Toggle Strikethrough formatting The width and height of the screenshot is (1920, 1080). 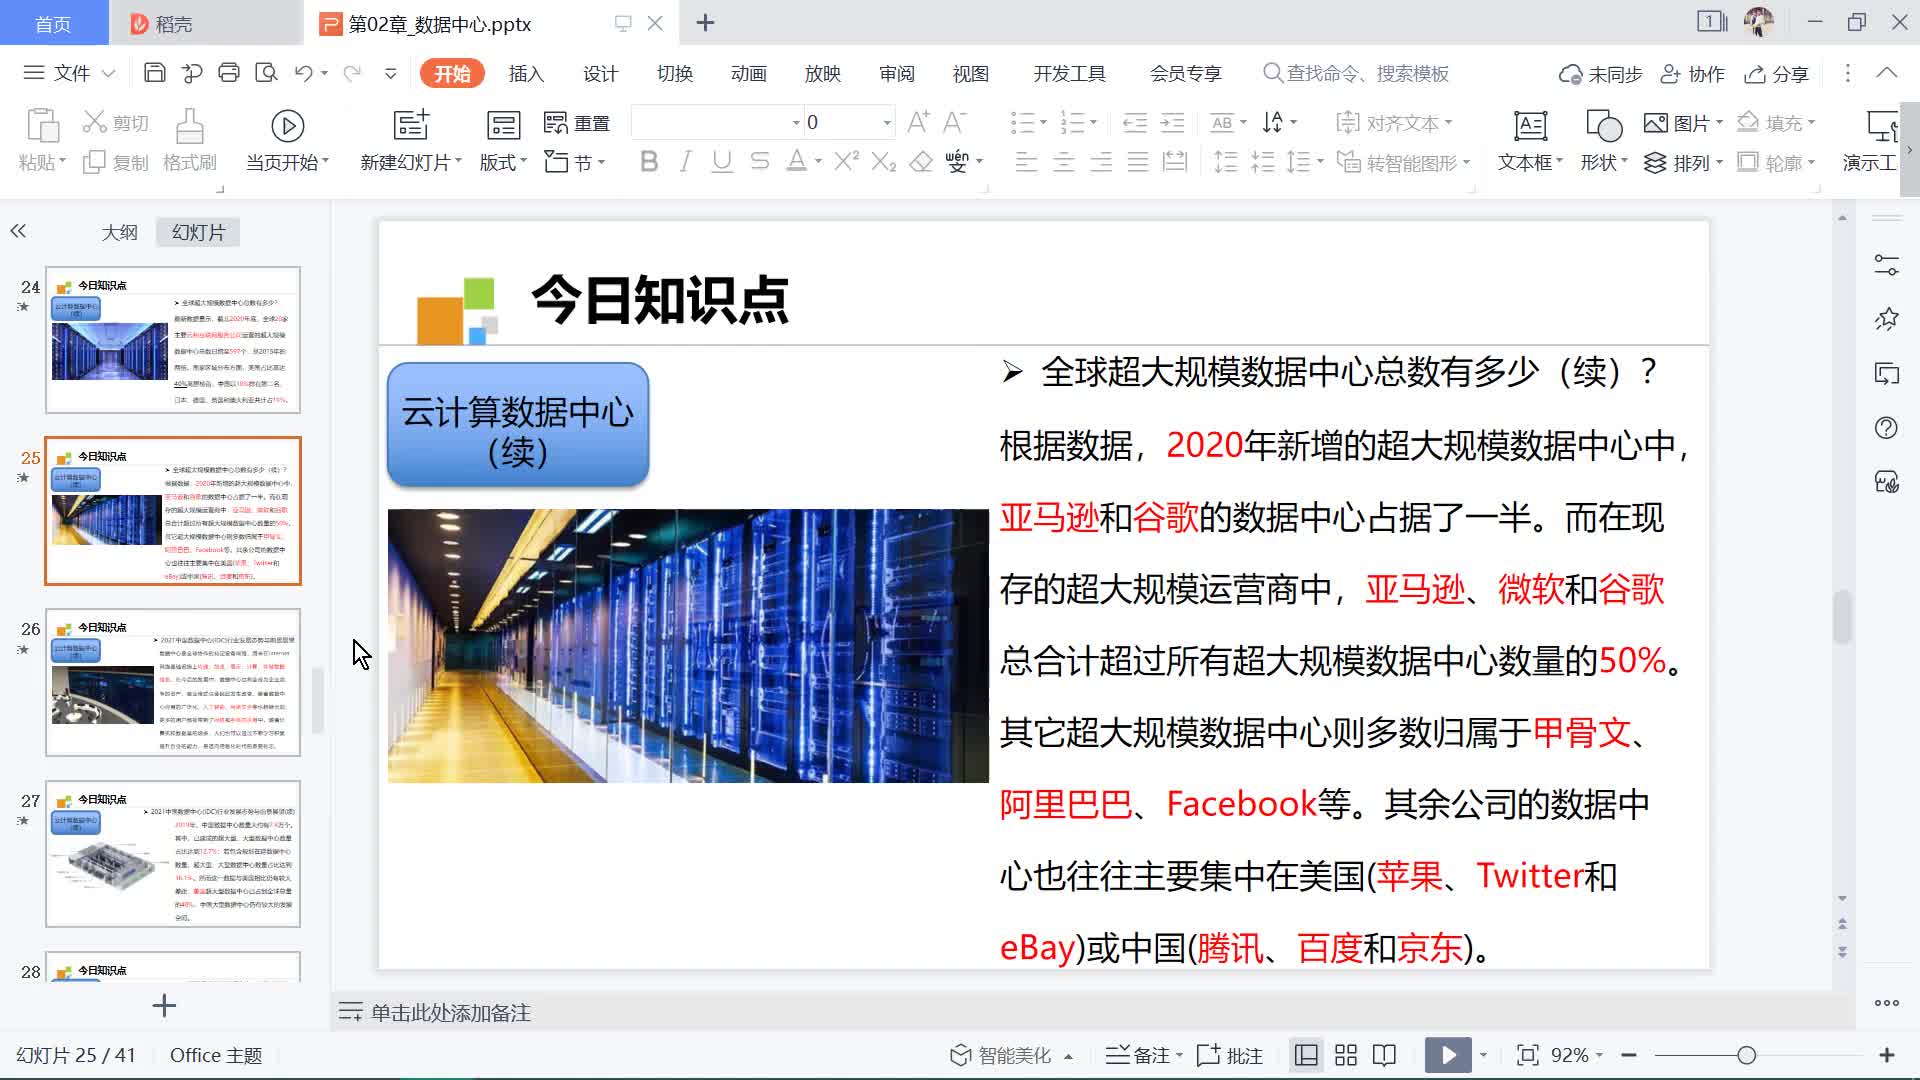click(x=760, y=161)
